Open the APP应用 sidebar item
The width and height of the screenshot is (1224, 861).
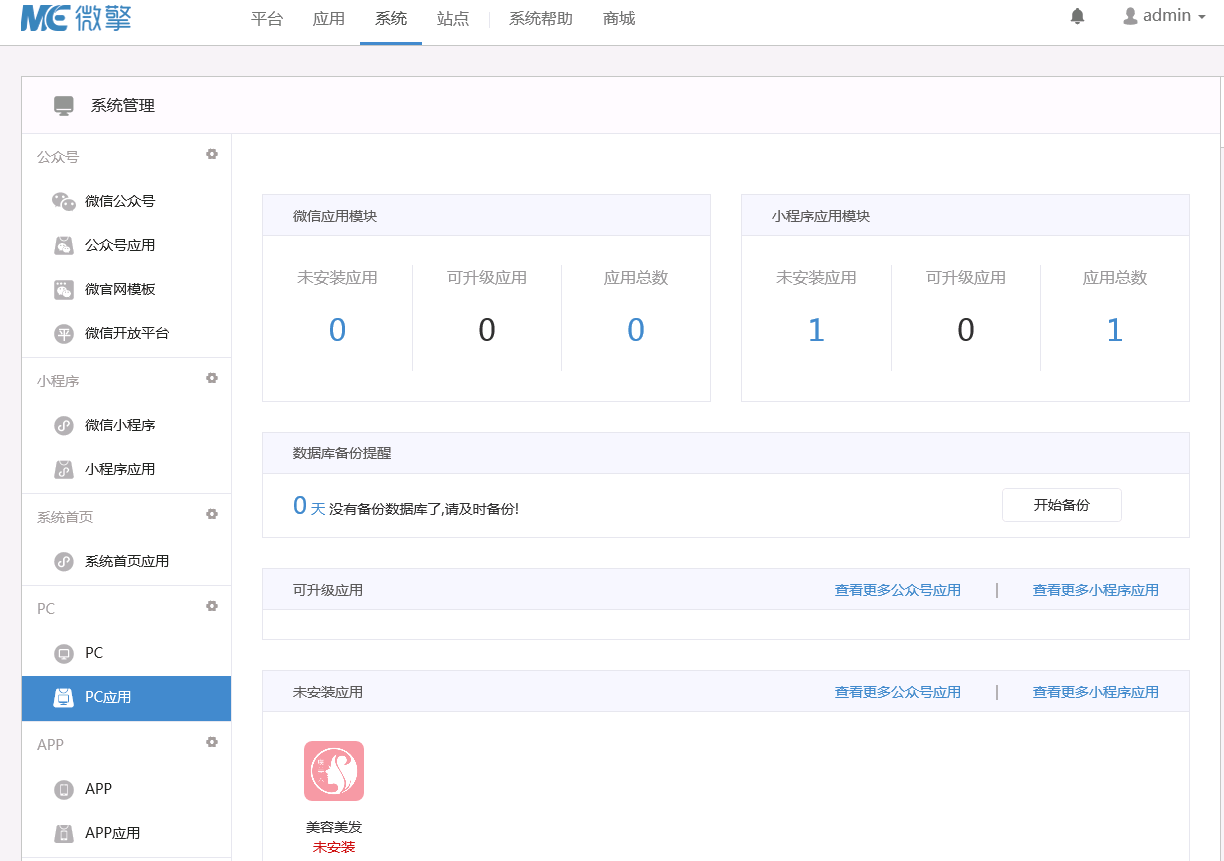tap(111, 833)
